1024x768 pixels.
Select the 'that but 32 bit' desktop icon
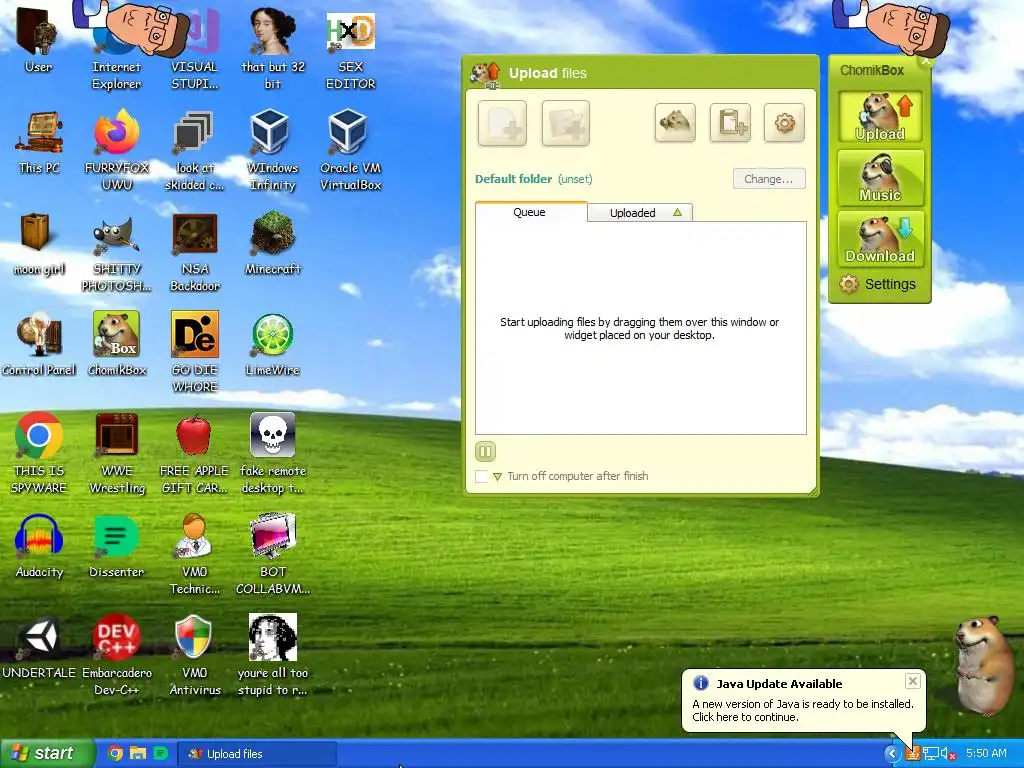click(273, 46)
